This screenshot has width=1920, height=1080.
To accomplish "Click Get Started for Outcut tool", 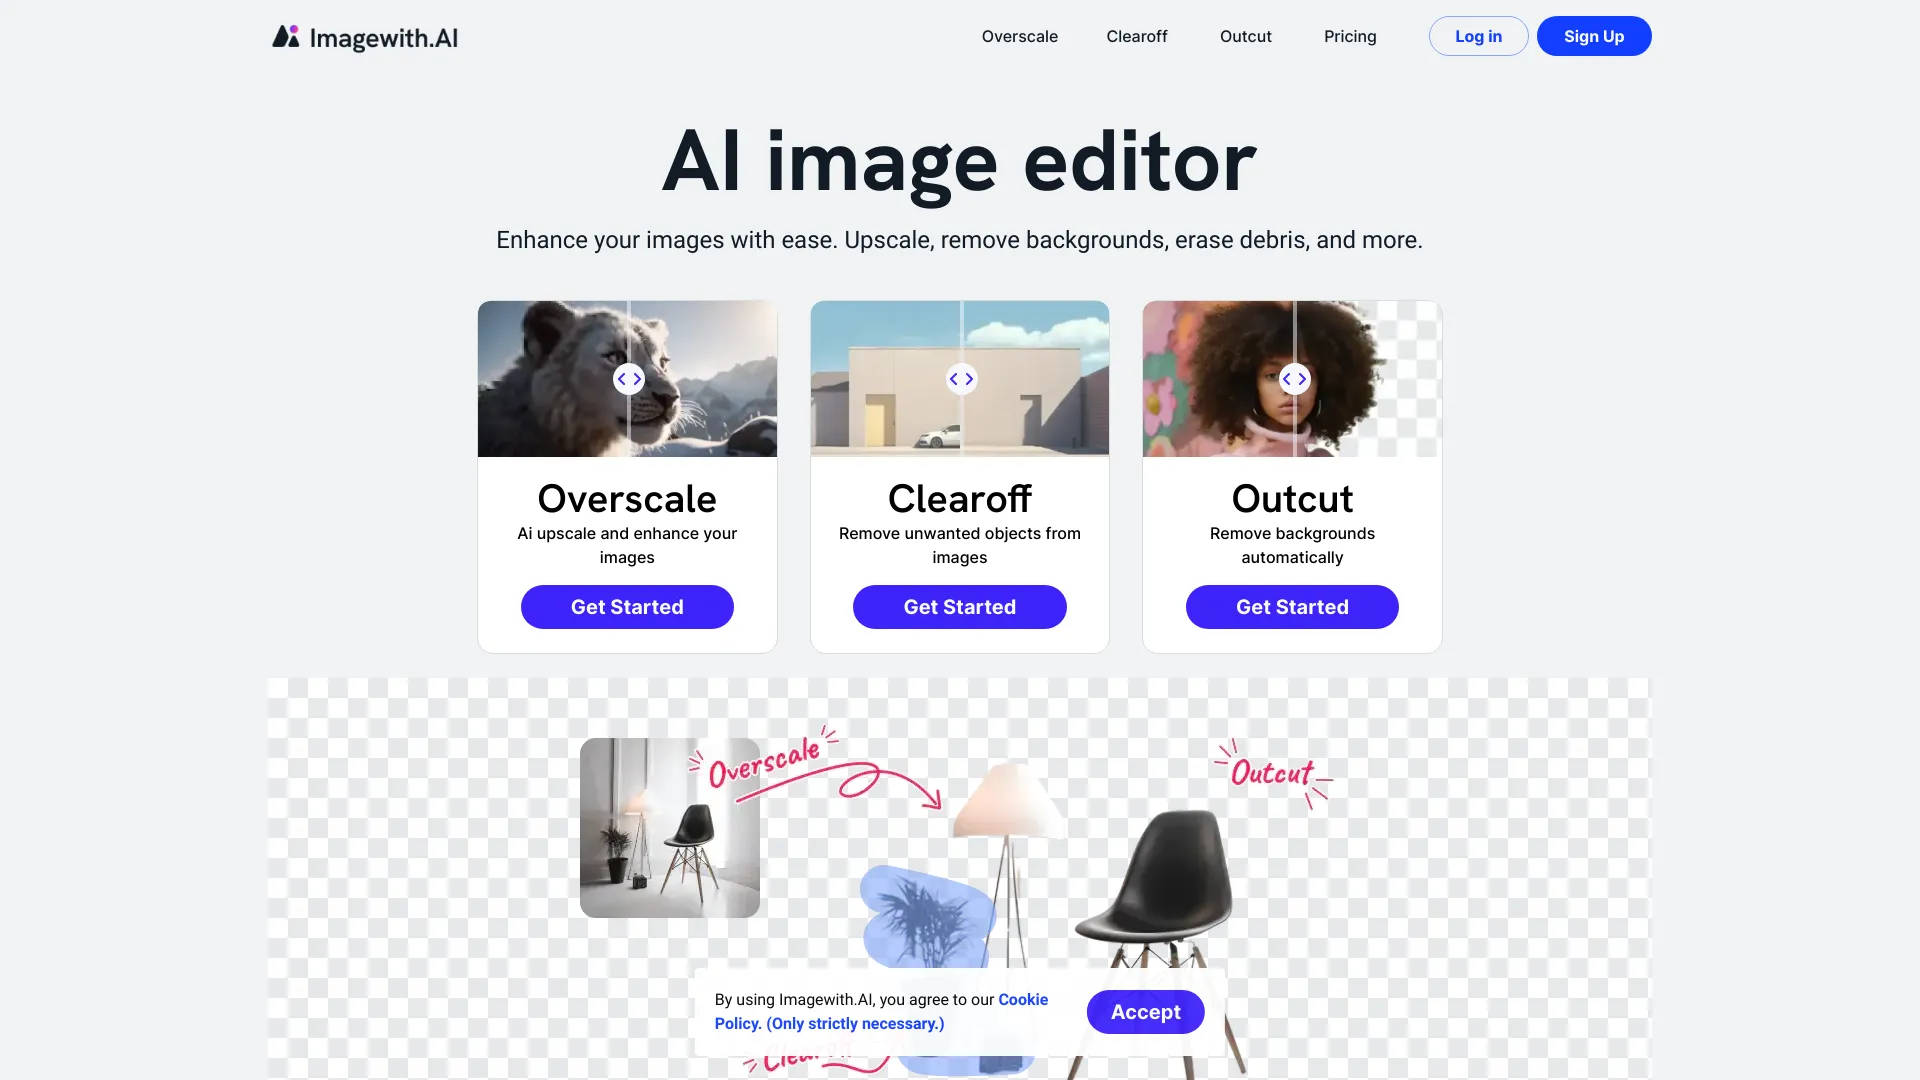I will 1292,607.
